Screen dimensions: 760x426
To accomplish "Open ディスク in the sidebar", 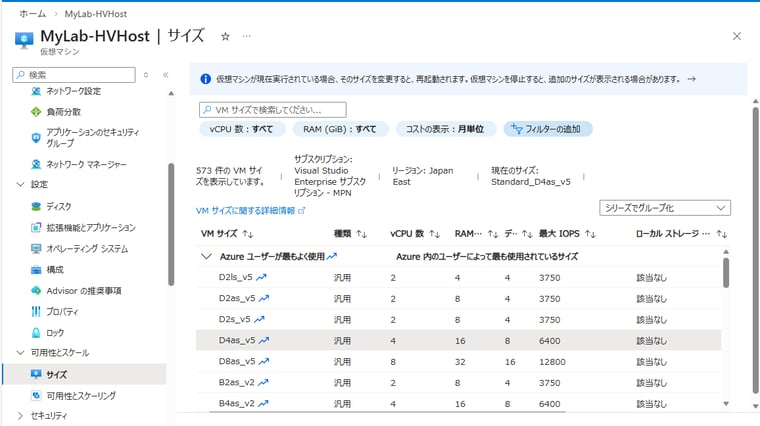I will tap(59, 206).
